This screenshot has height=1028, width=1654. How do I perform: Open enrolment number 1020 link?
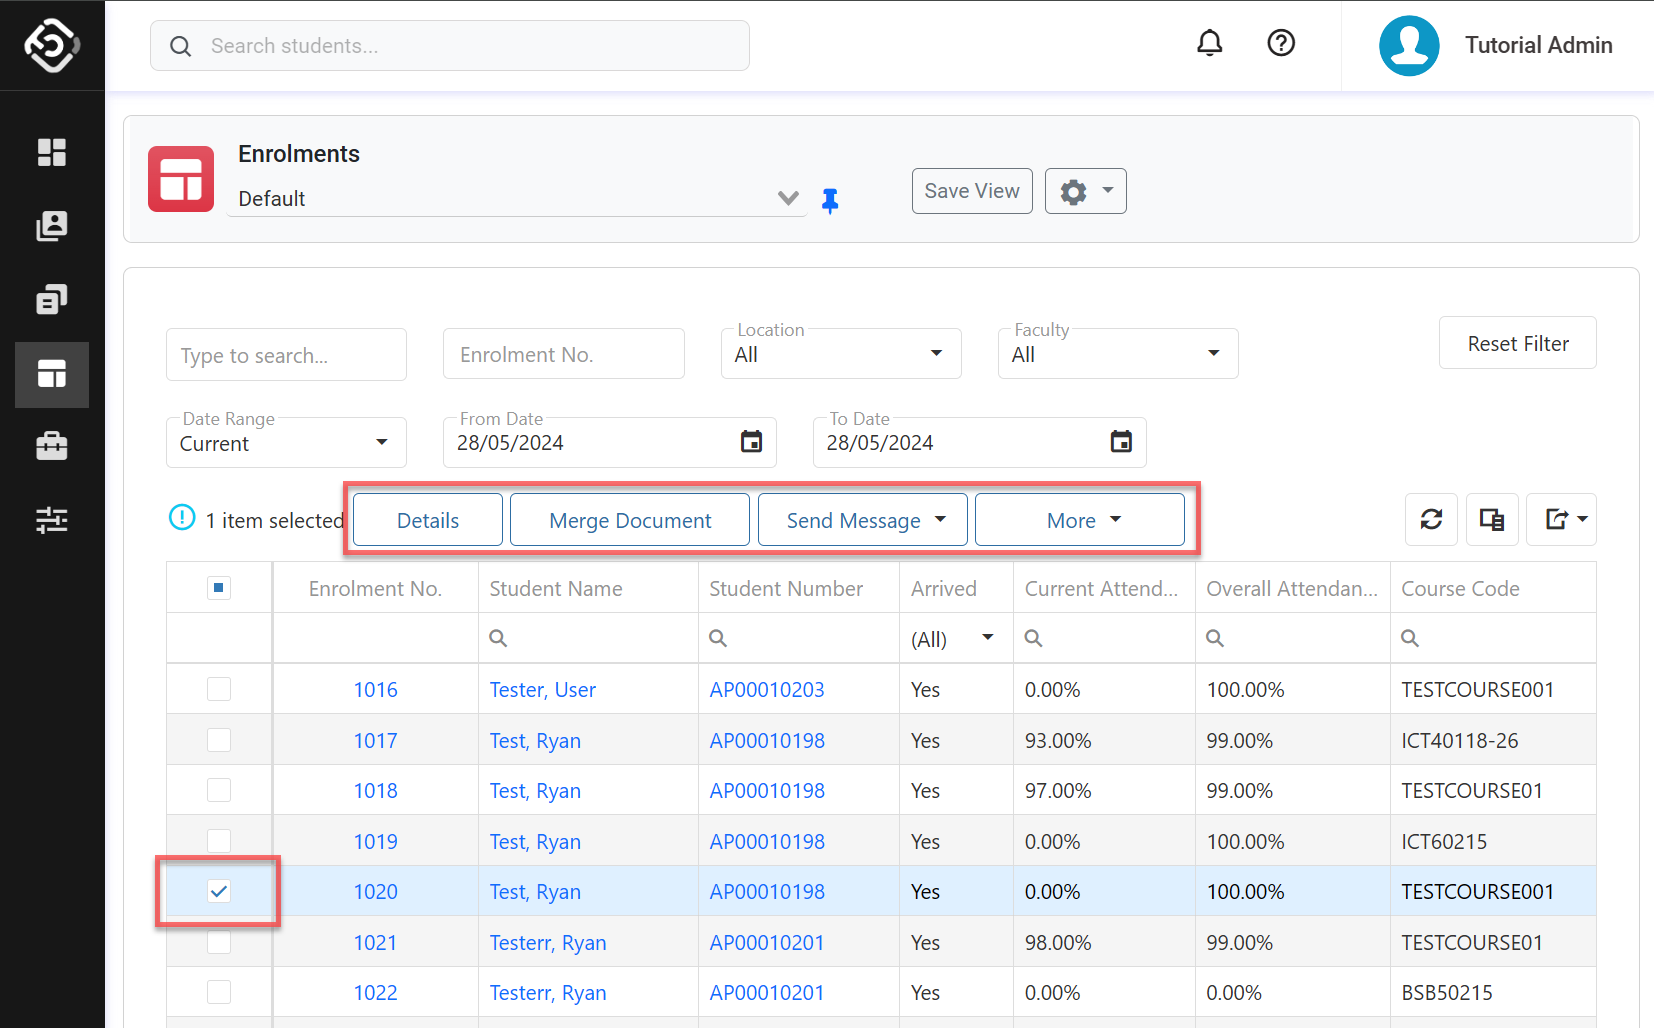[x=375, y=892]
